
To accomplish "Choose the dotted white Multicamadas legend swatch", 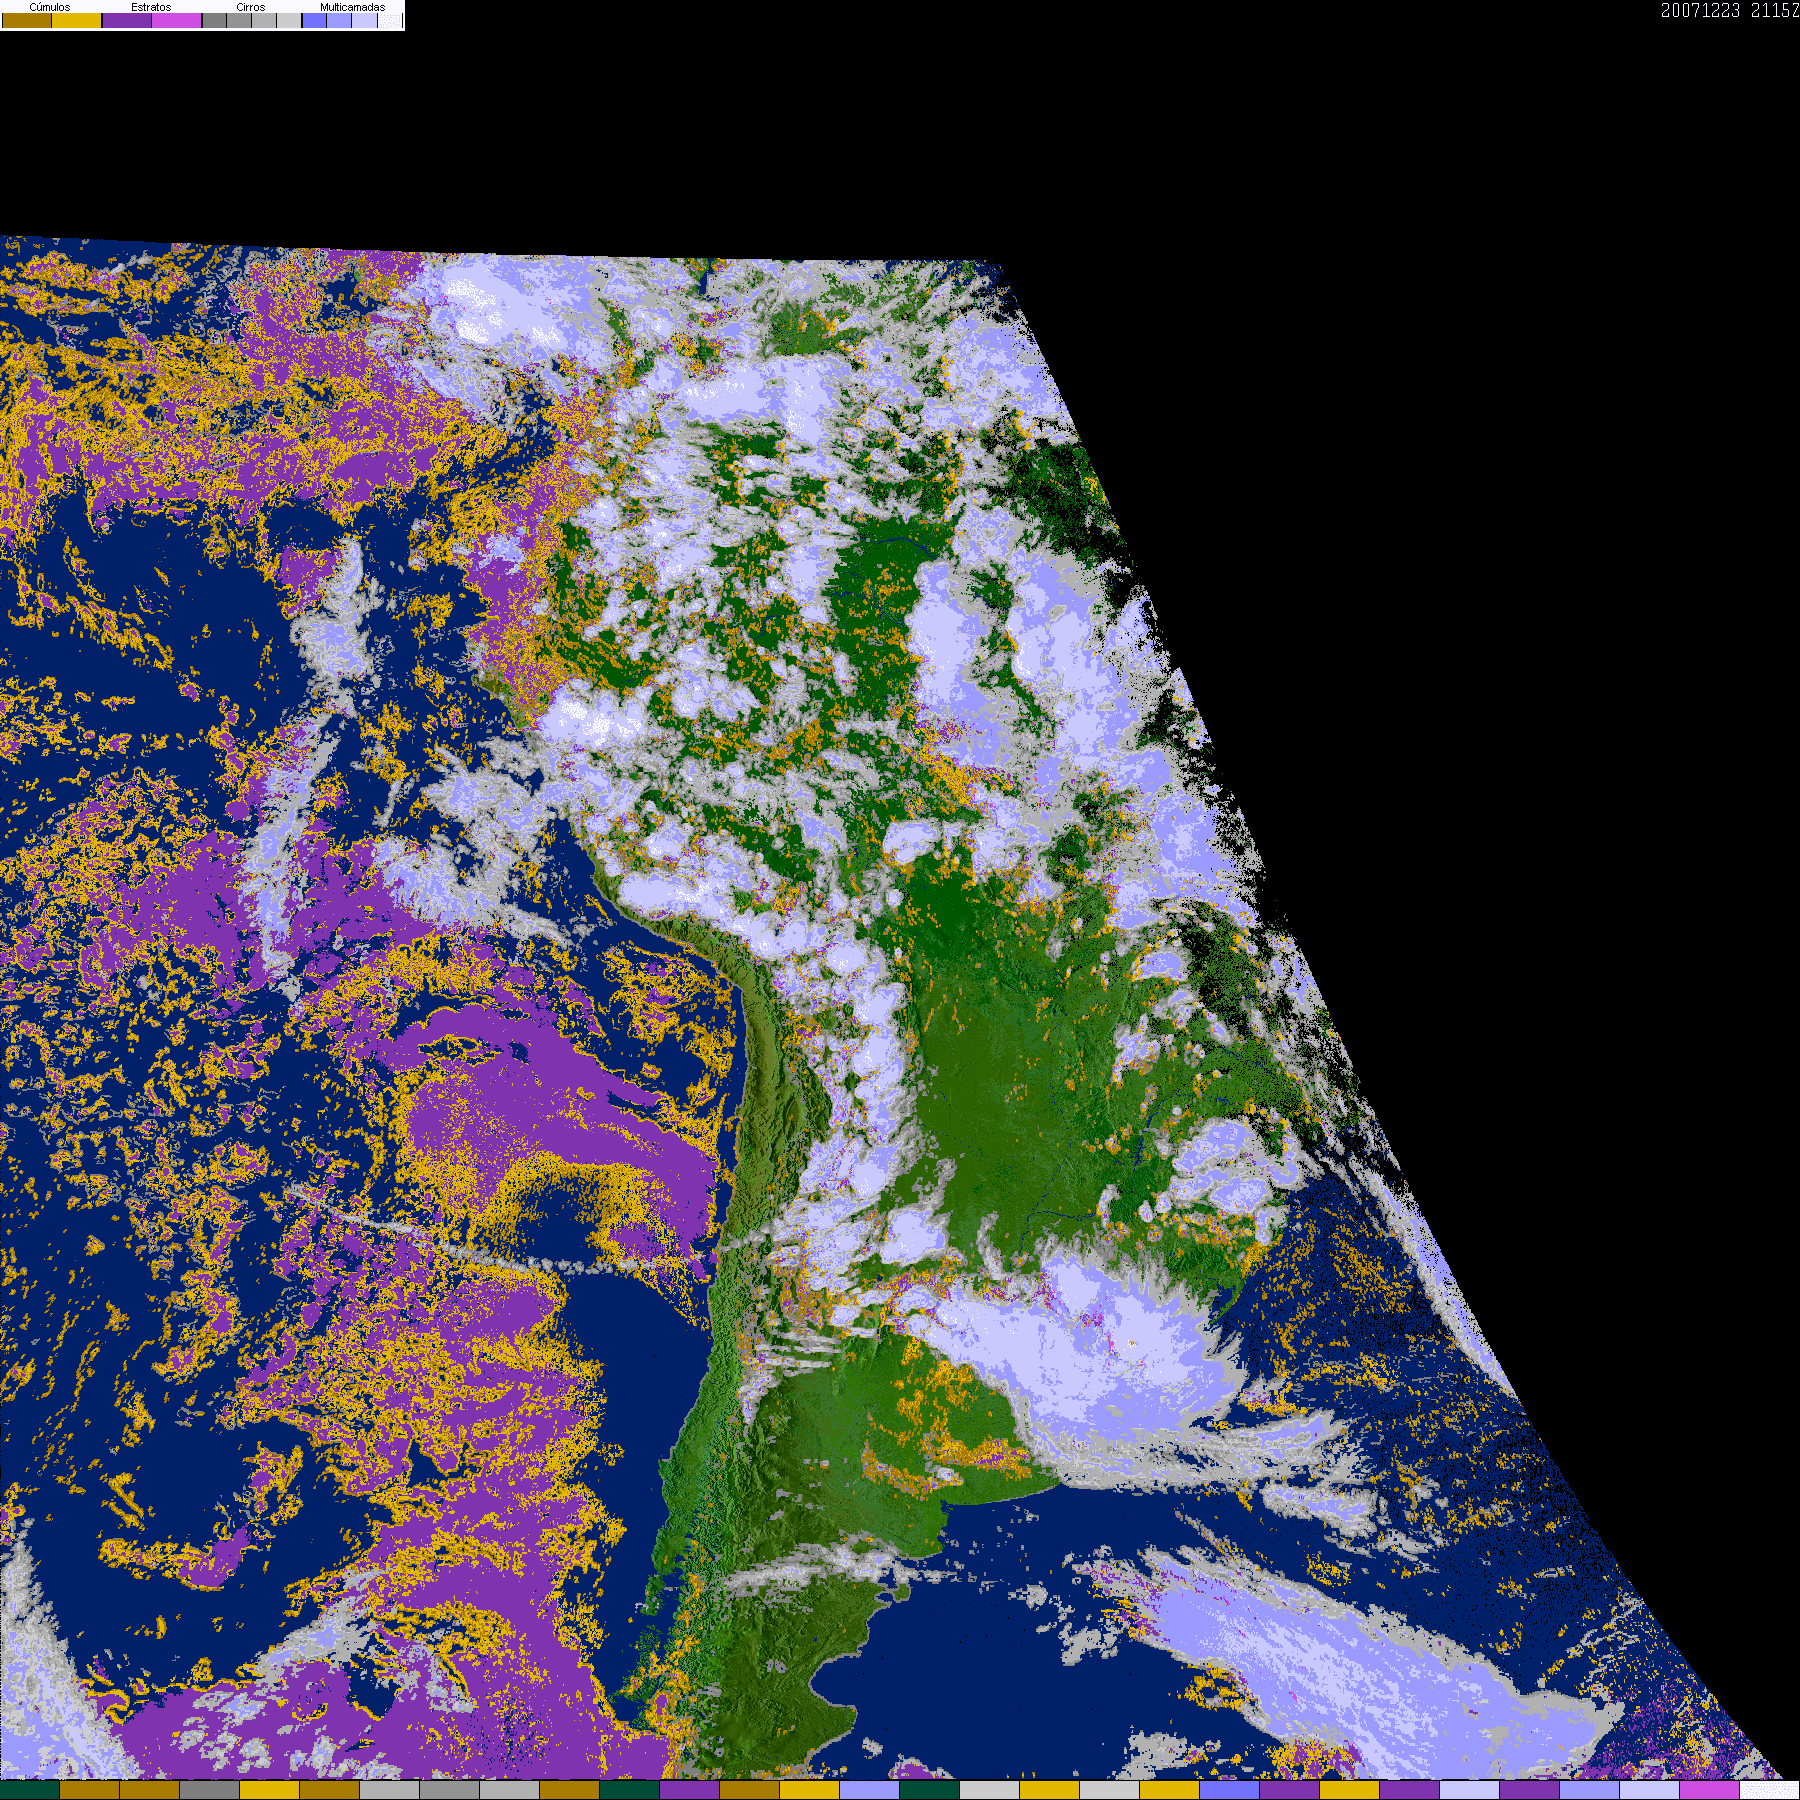I will point(390,21).
